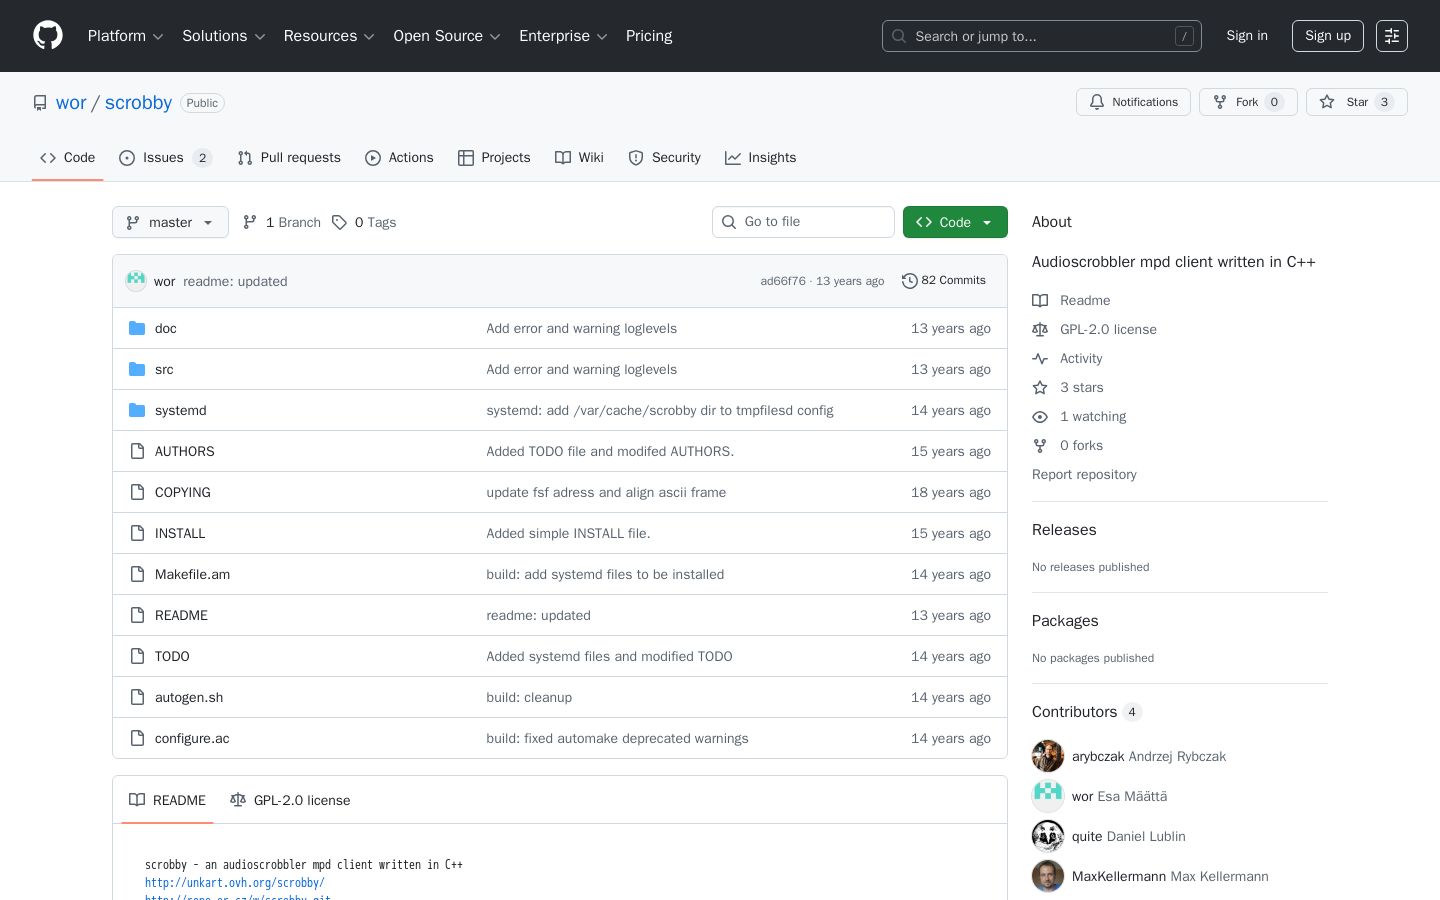Click the AUTHORS file icon
The height and width of the screenshot is (900, 1440).
pyautogui.click(x=137, y=451)
